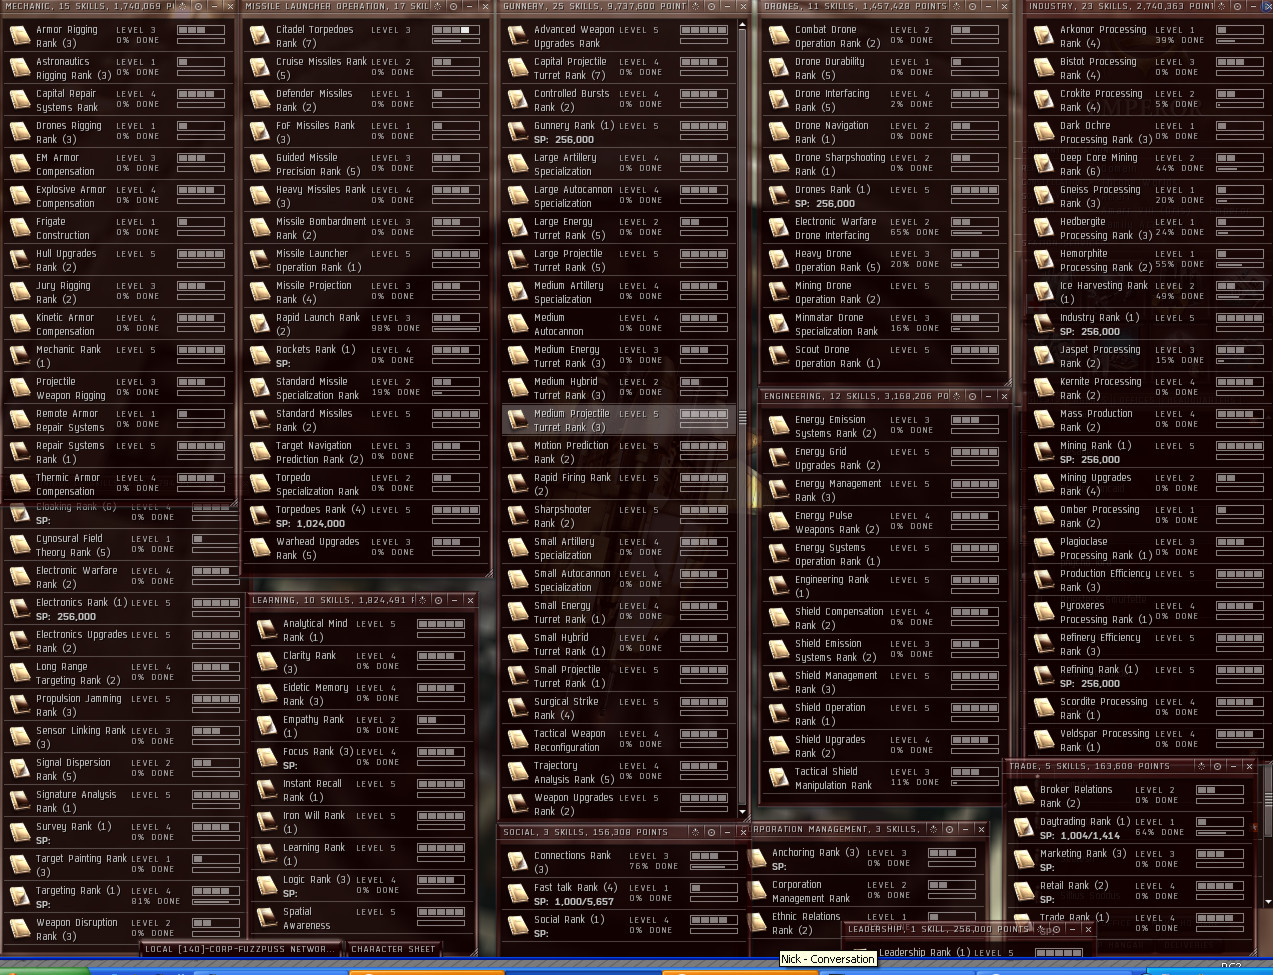Click the Arkonor Processing skill book icon
Image resolution: width=1273 pixels, height=975 pixels.
[x=1044, y=37]
